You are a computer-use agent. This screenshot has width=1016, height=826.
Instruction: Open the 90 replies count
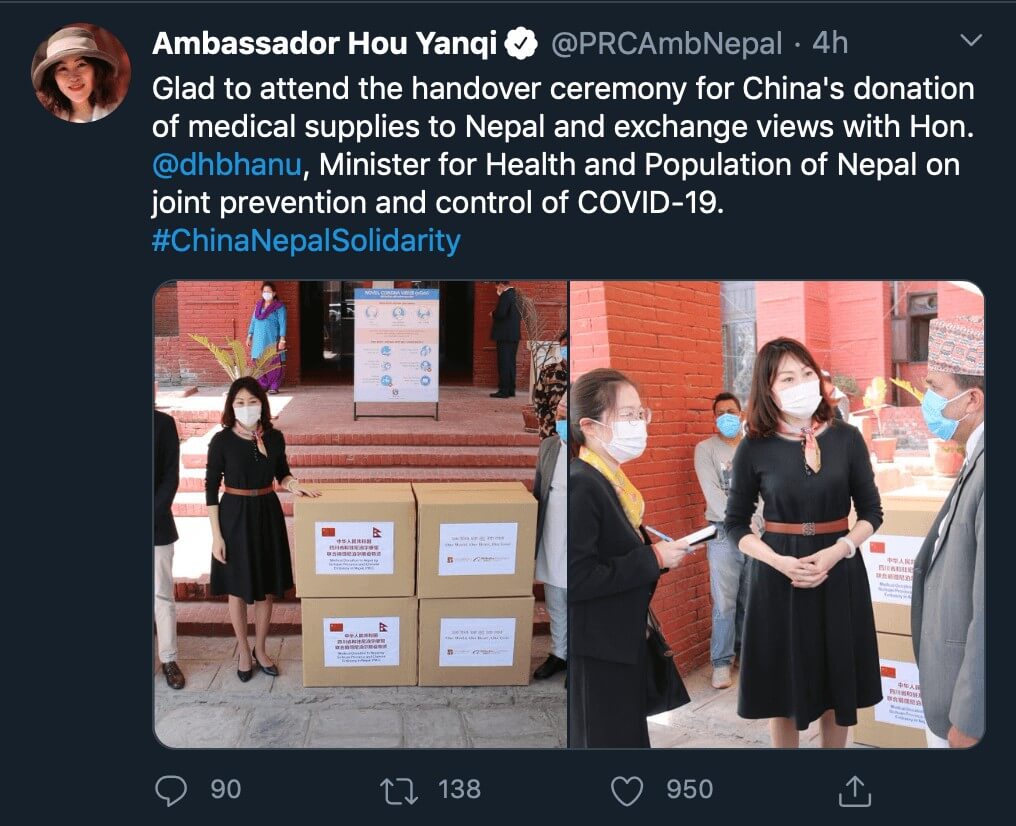coord(225,790)
